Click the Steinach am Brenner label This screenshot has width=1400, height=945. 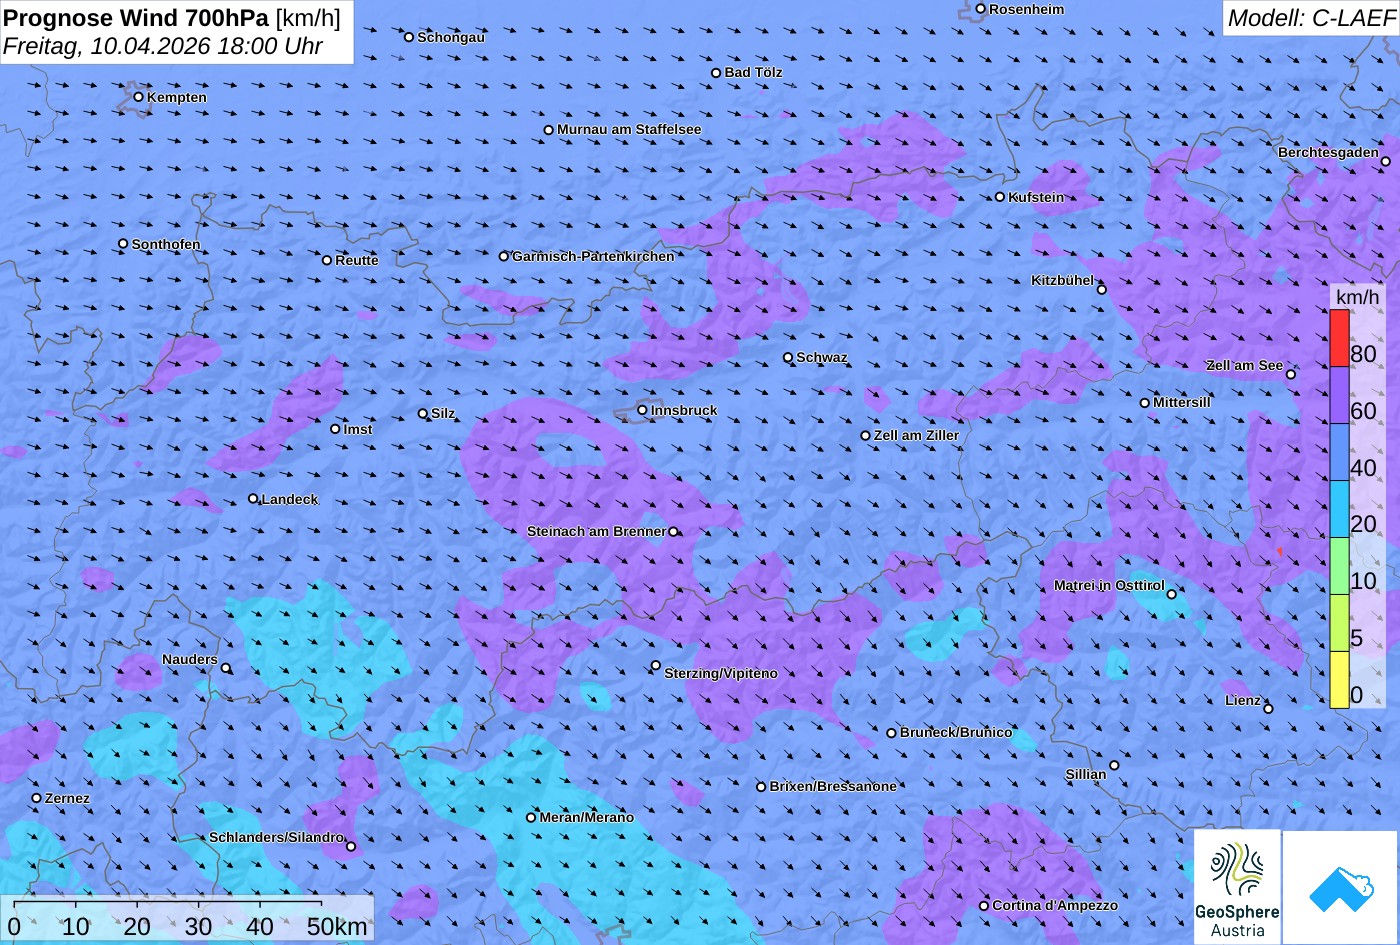click(x=596, y=531)
